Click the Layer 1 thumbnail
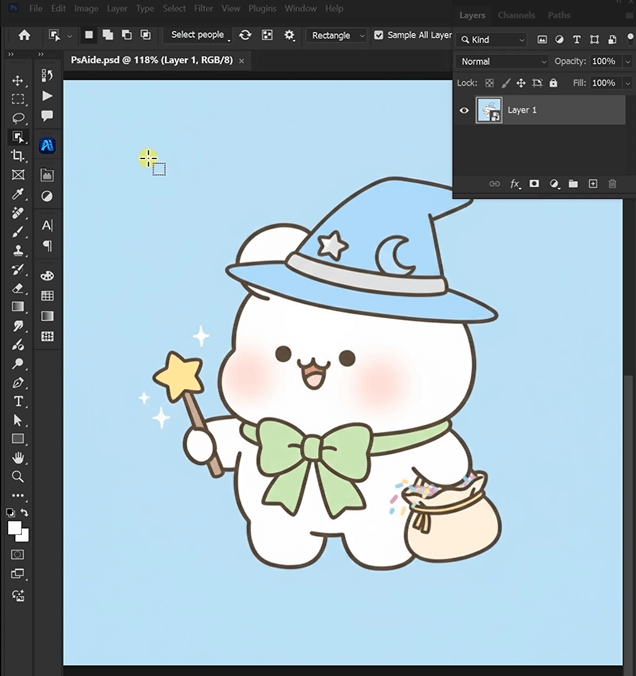This screenshot has height=676, width=636. coord(489,110)
